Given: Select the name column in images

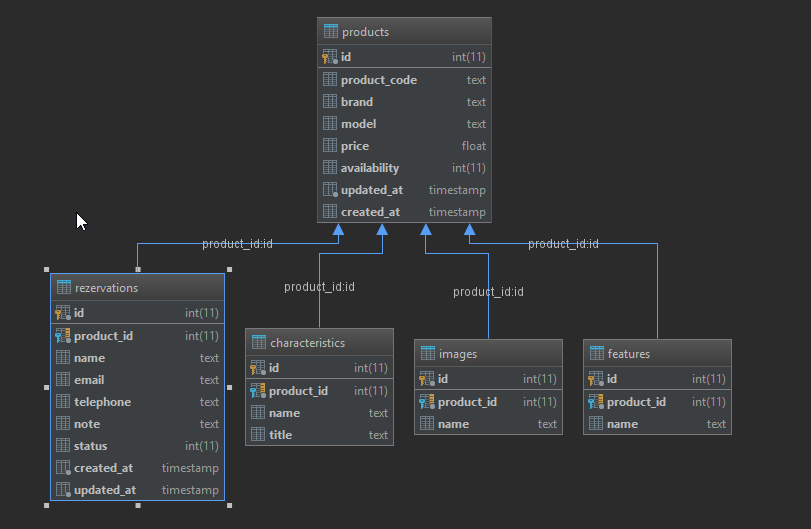Looking at the screenshot, I should click(x=454, y=424).
